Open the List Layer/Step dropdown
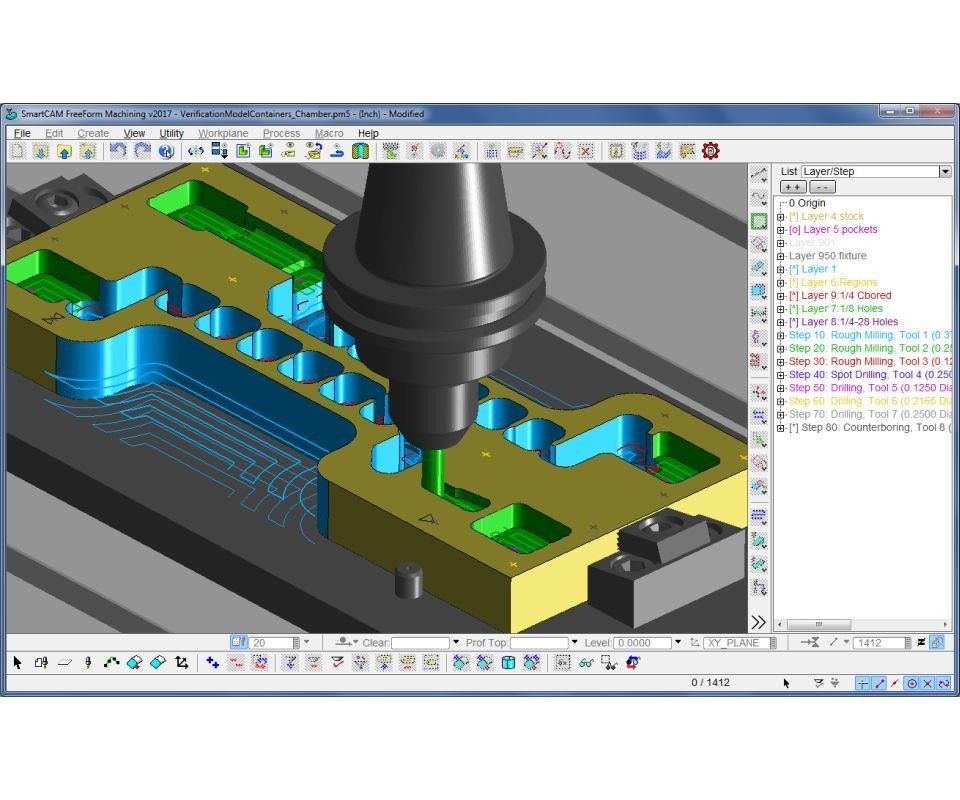Viewport: 960px width, 800px height. click(945, 171)
